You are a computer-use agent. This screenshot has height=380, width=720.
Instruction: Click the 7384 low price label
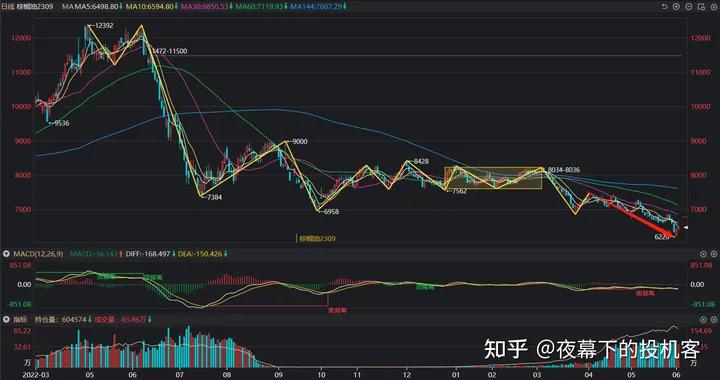tap(214, 197)
